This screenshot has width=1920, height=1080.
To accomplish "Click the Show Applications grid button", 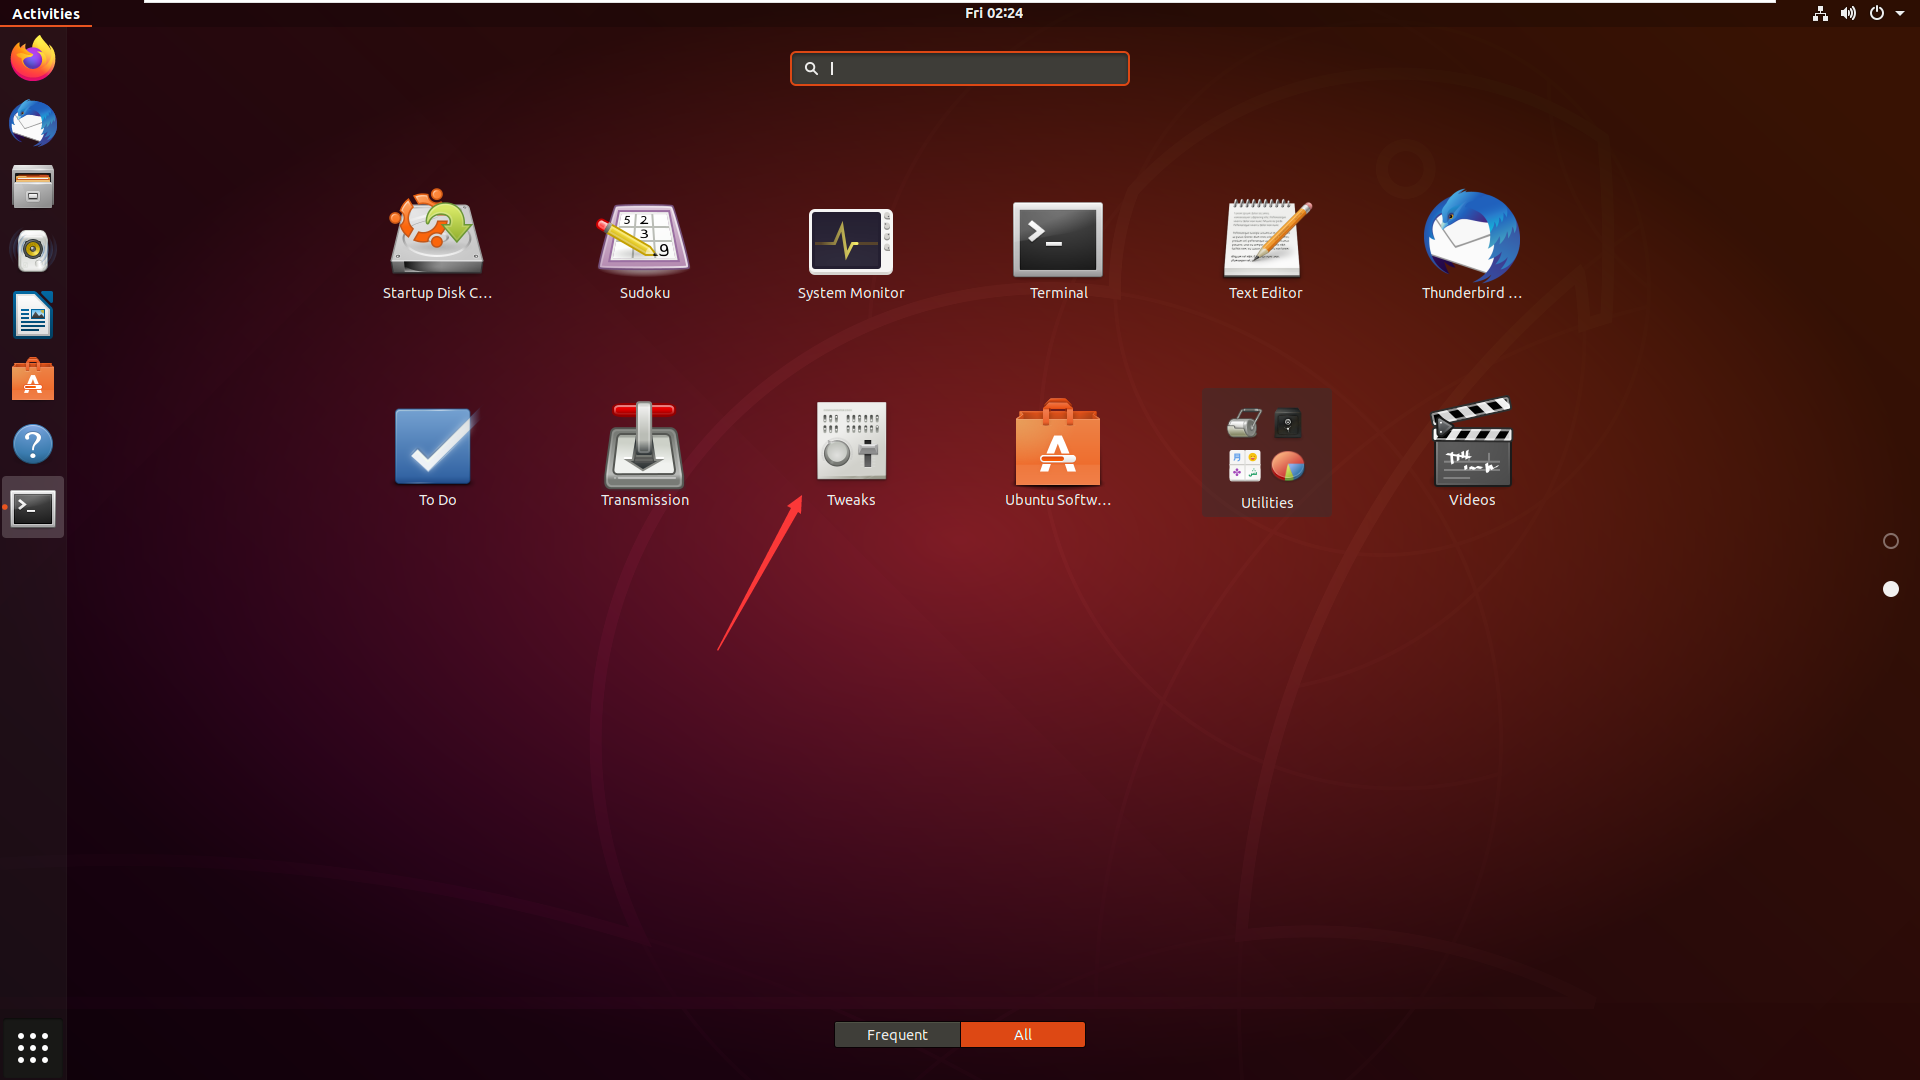I will pos(33,1048).
